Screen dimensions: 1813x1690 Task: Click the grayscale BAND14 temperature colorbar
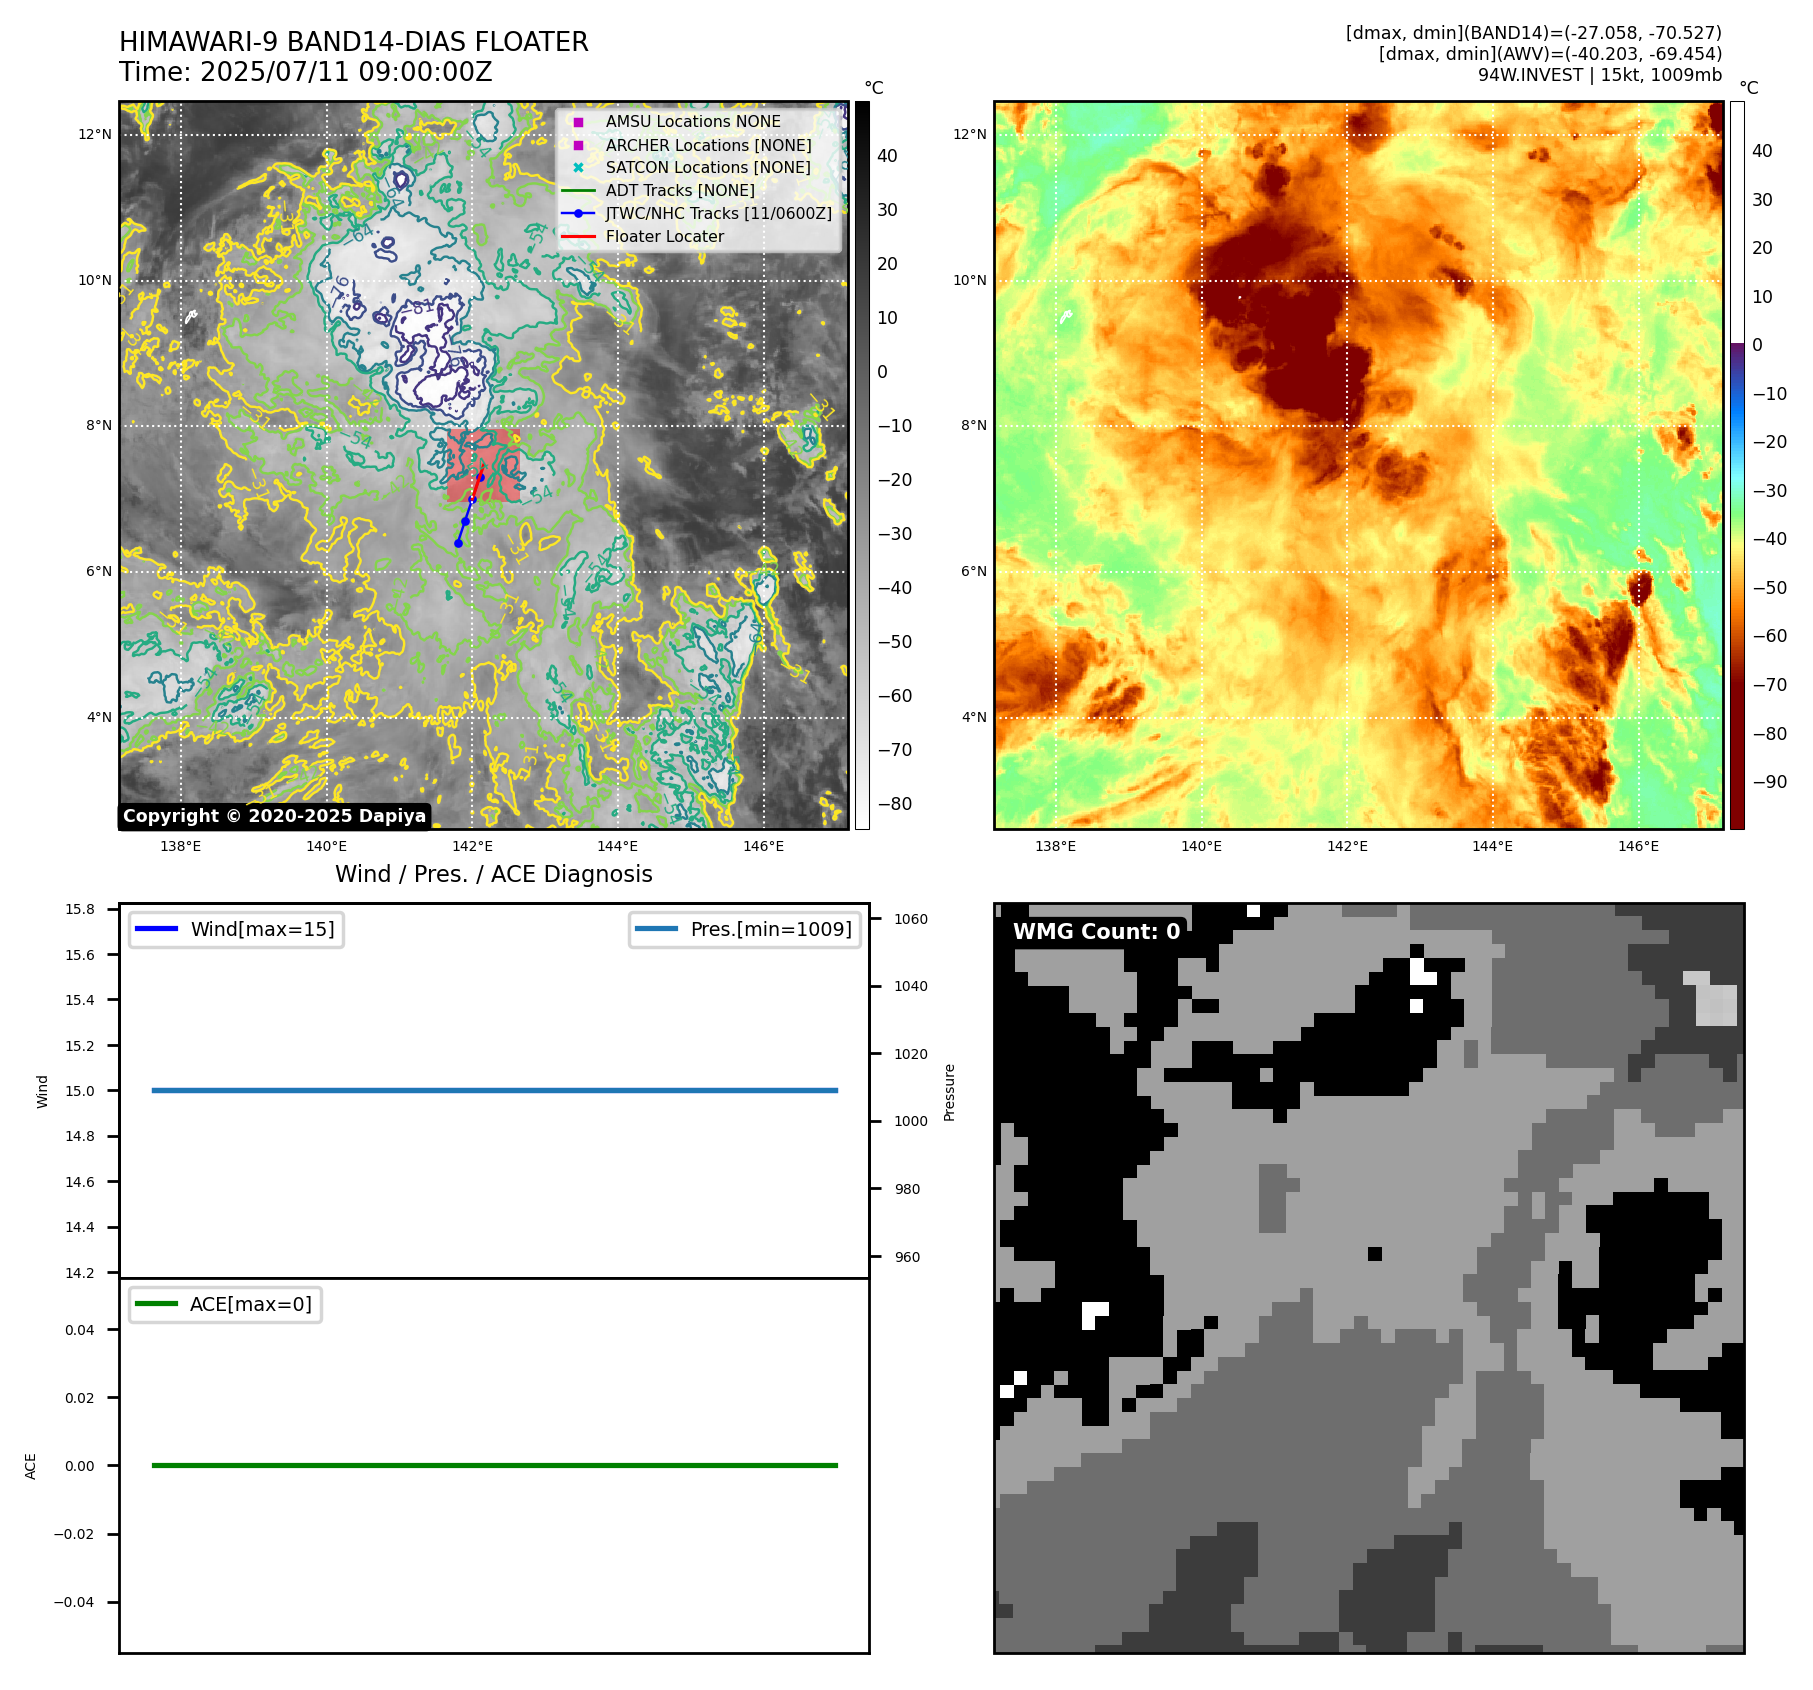[x=862, y=465]
